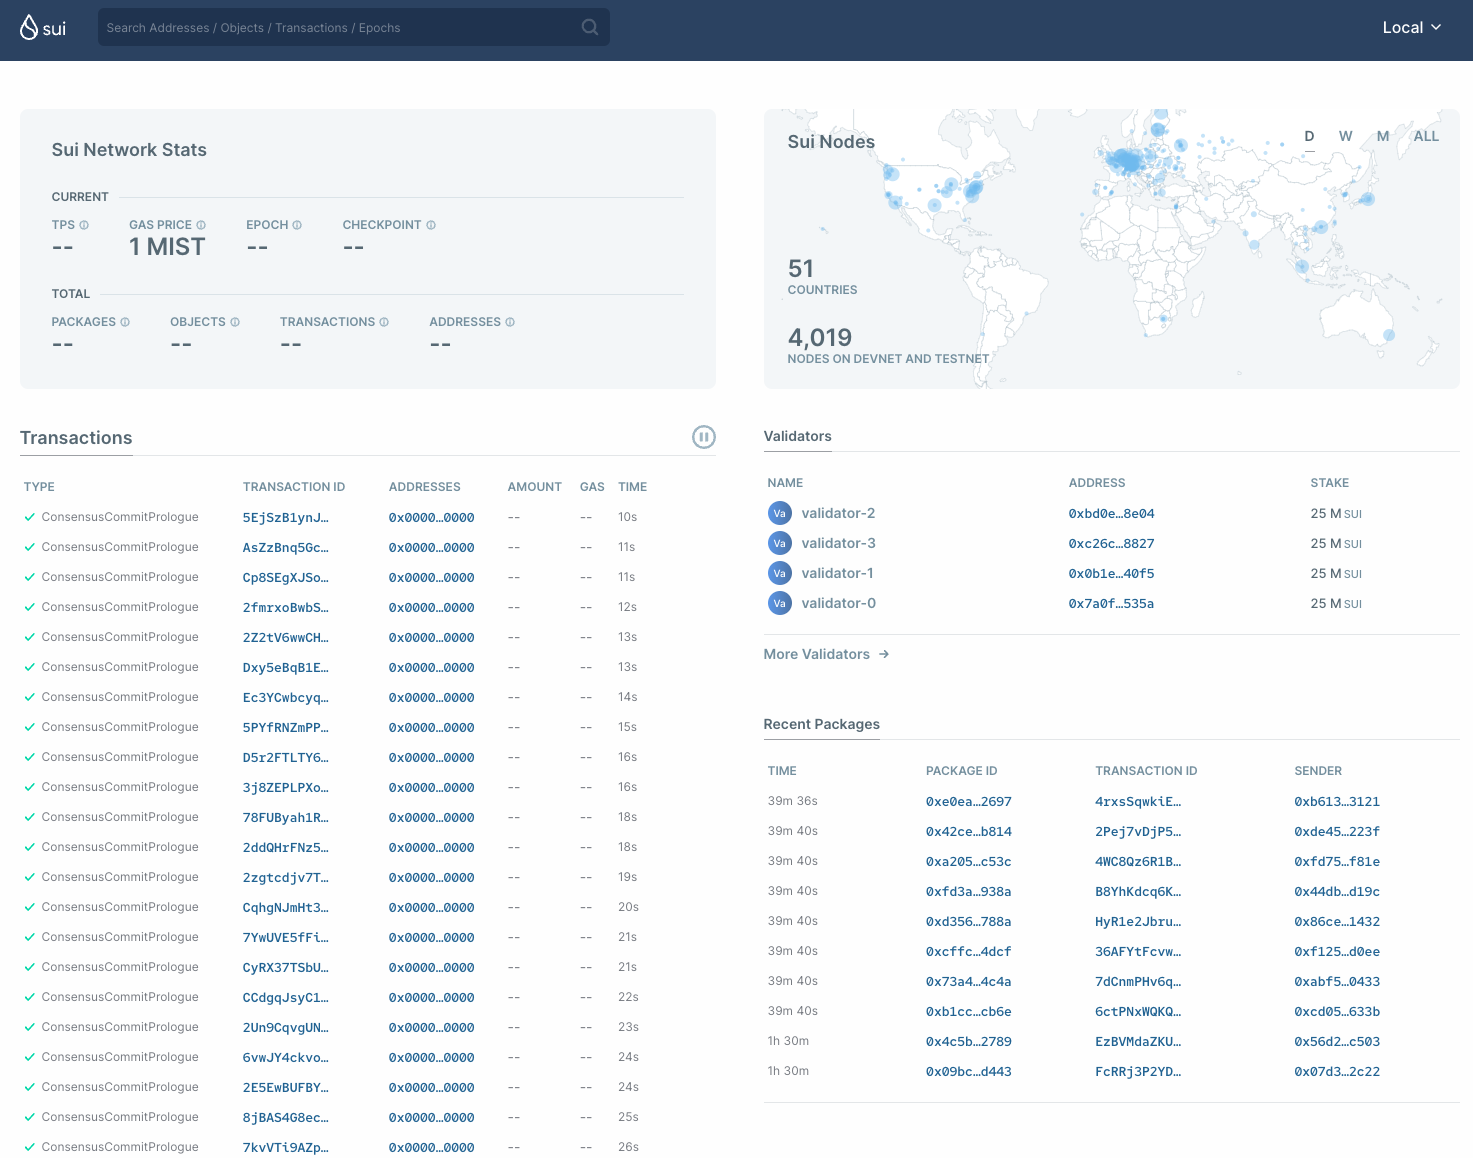Click the validator-3 avatar icon
Image resolution: width=1473 pixels, height=1158 pixels.
tap(779, 543)
